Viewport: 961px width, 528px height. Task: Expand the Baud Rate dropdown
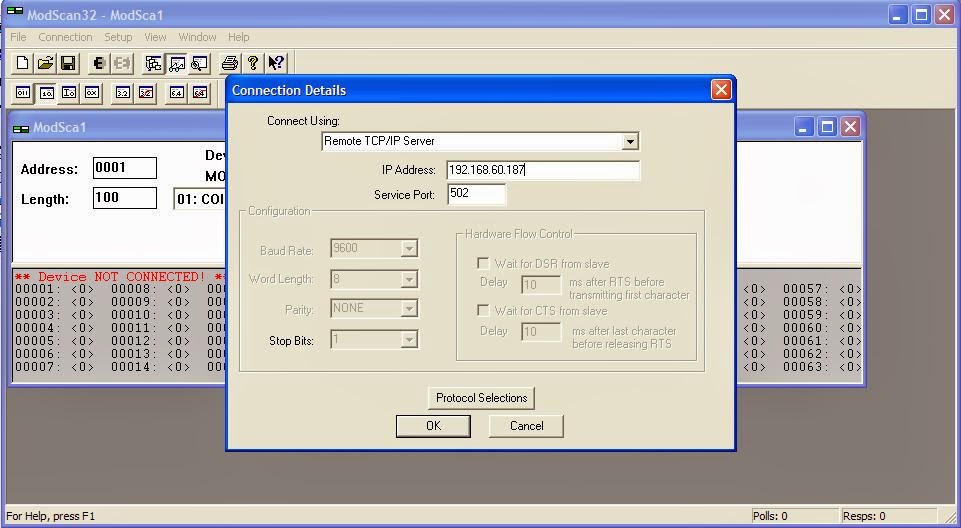click(409, 249)
